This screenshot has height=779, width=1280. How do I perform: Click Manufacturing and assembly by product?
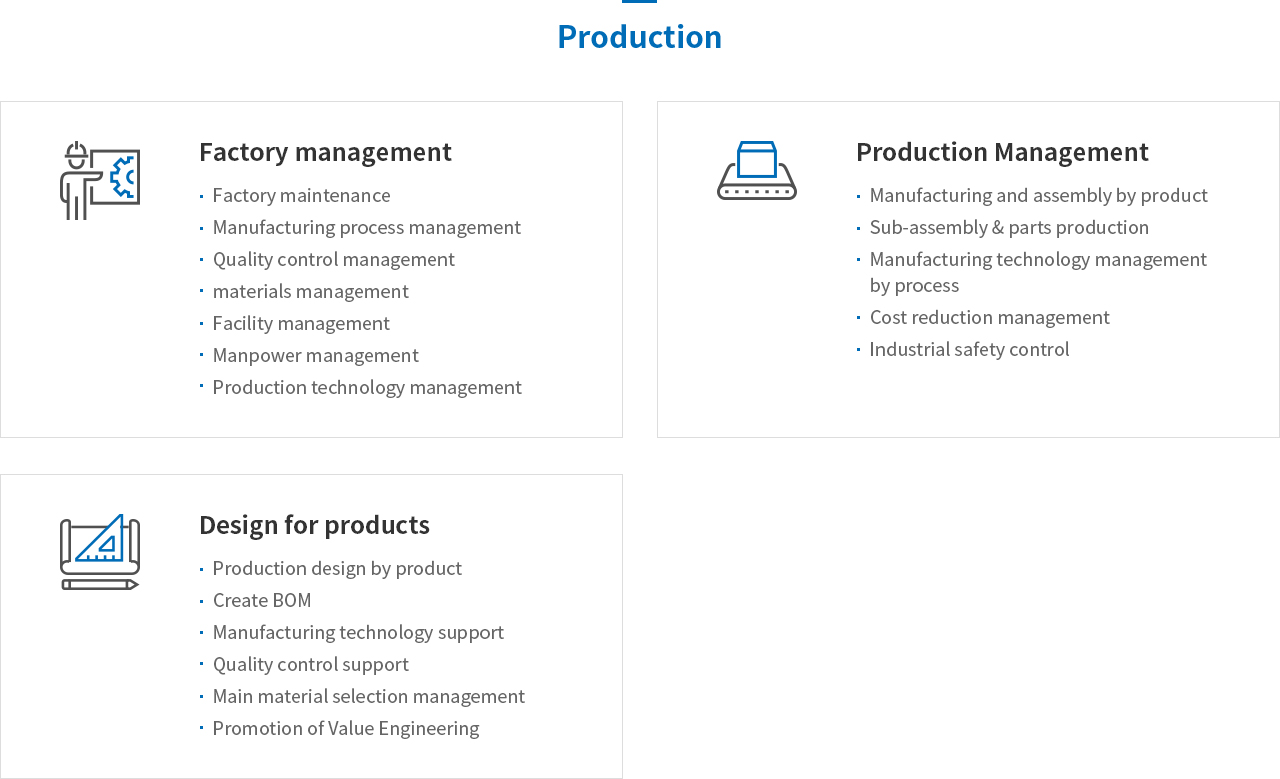[1038, 195]
